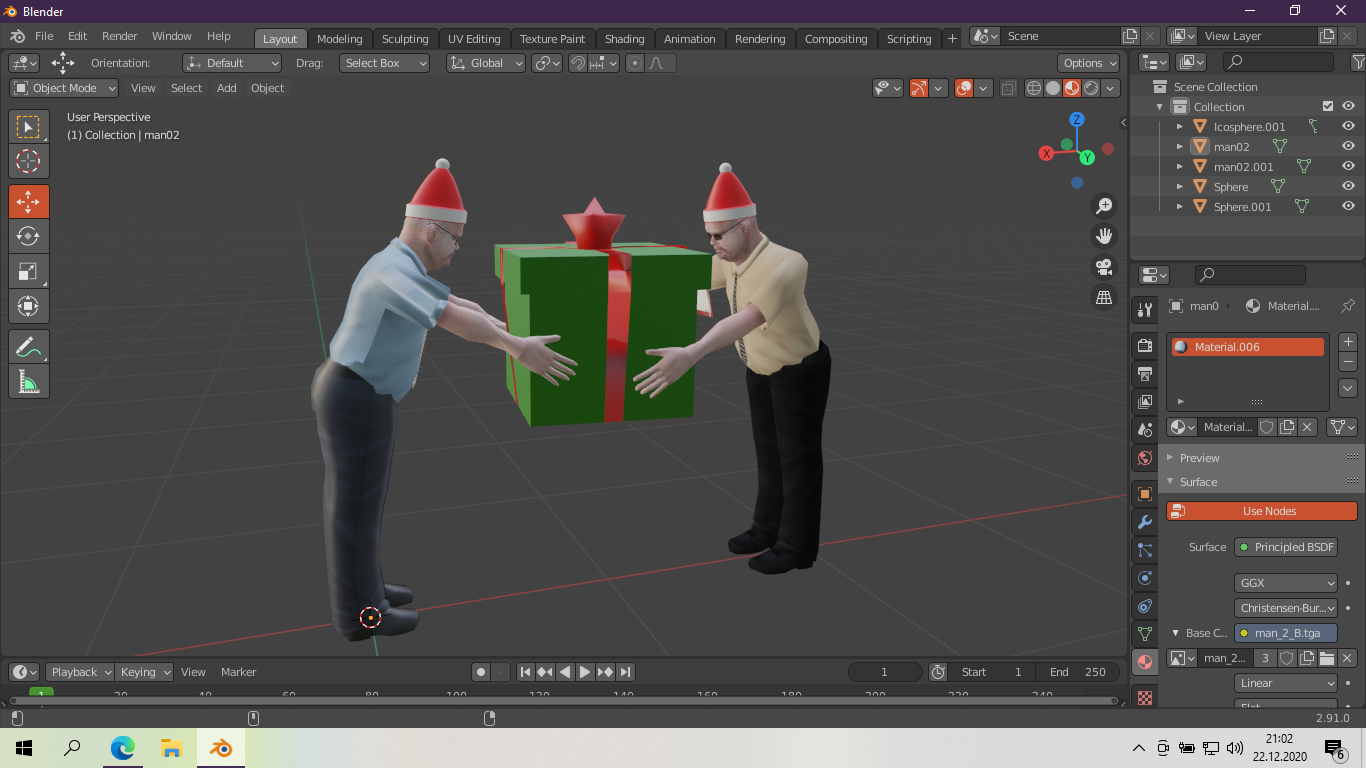Open the Render menu
Viewport: 1366px width, 768px height.
[x=119, y=36]
